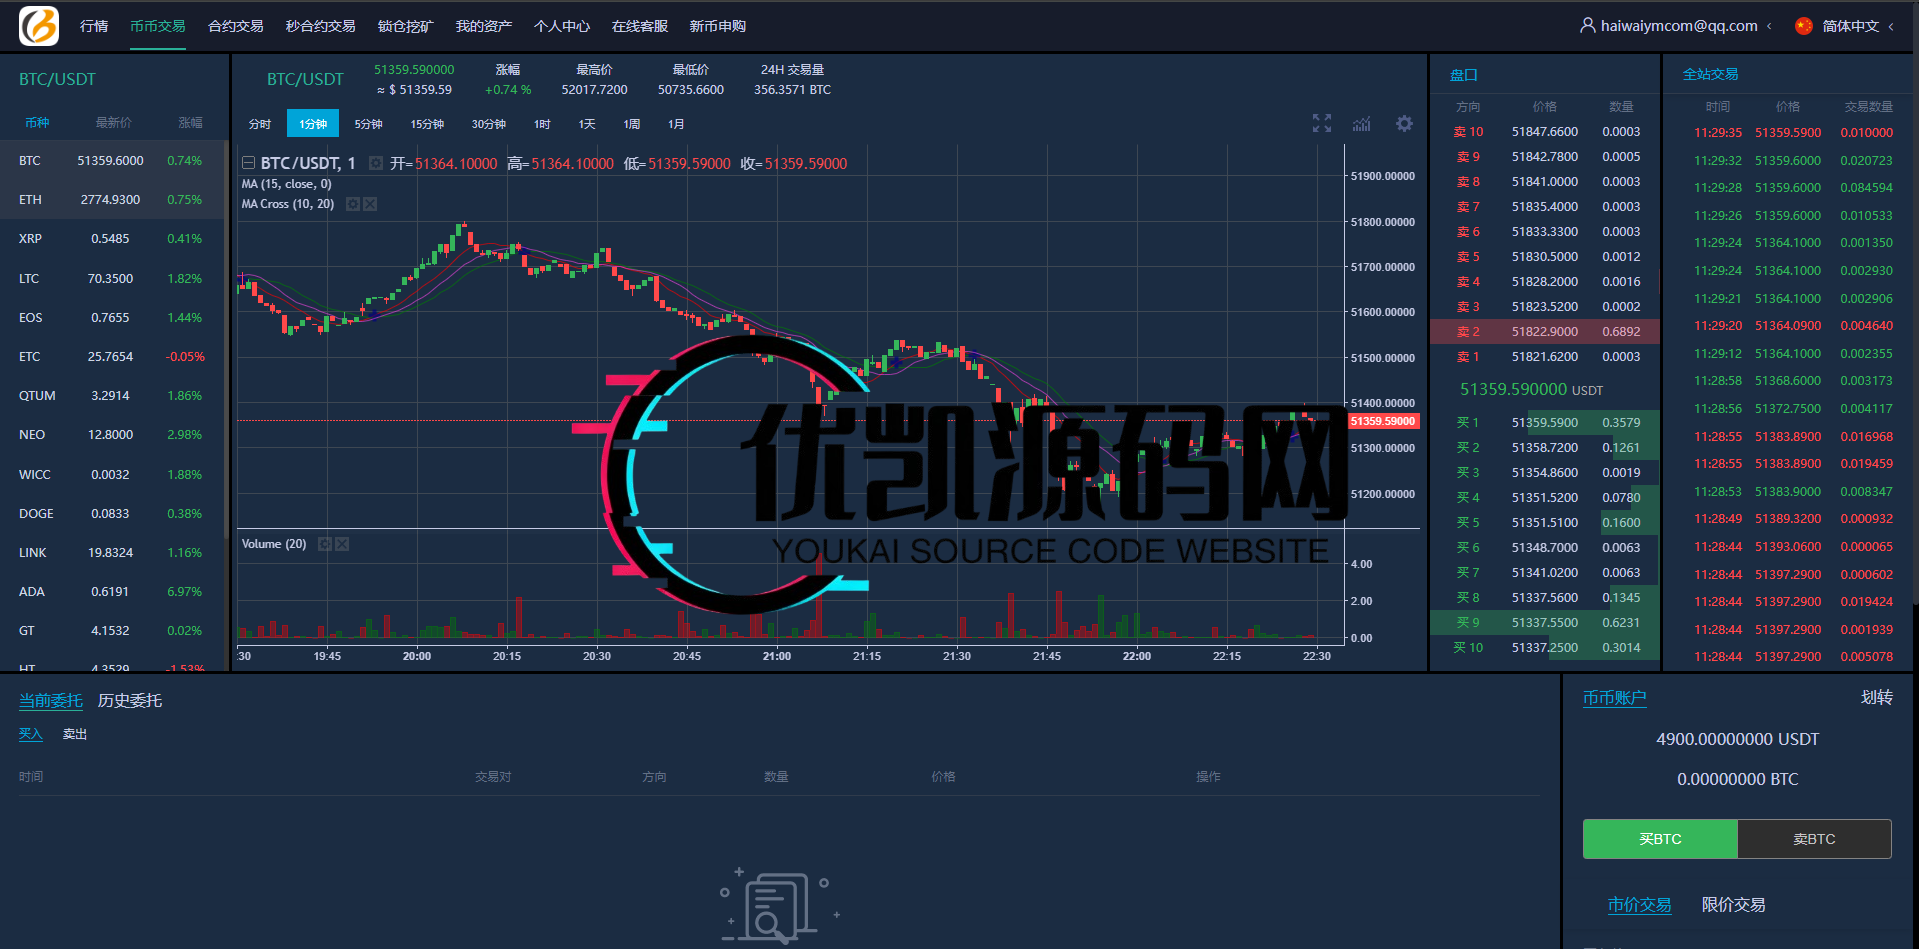This screenshot has width=1919, height=949.
Task: Switch to 卖BTC sell mode
Action: click(1814, 839)
